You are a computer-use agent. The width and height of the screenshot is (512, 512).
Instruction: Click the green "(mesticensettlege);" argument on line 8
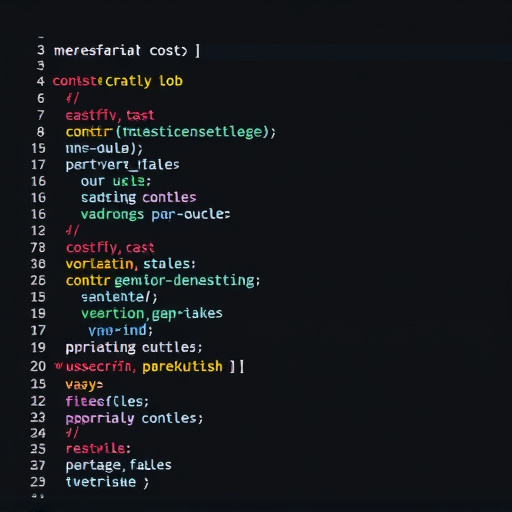coord(196,132)
